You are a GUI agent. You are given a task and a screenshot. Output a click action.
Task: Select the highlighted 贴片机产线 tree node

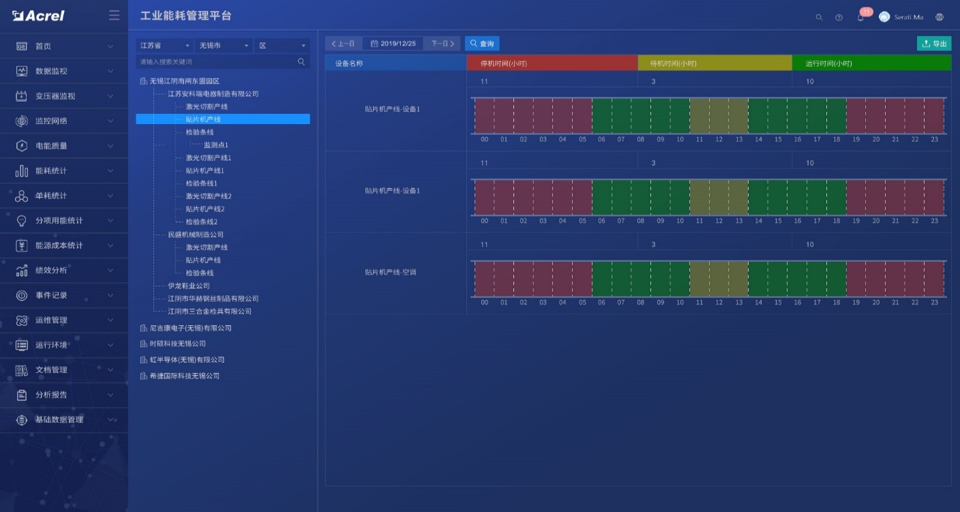click(223, 119)
